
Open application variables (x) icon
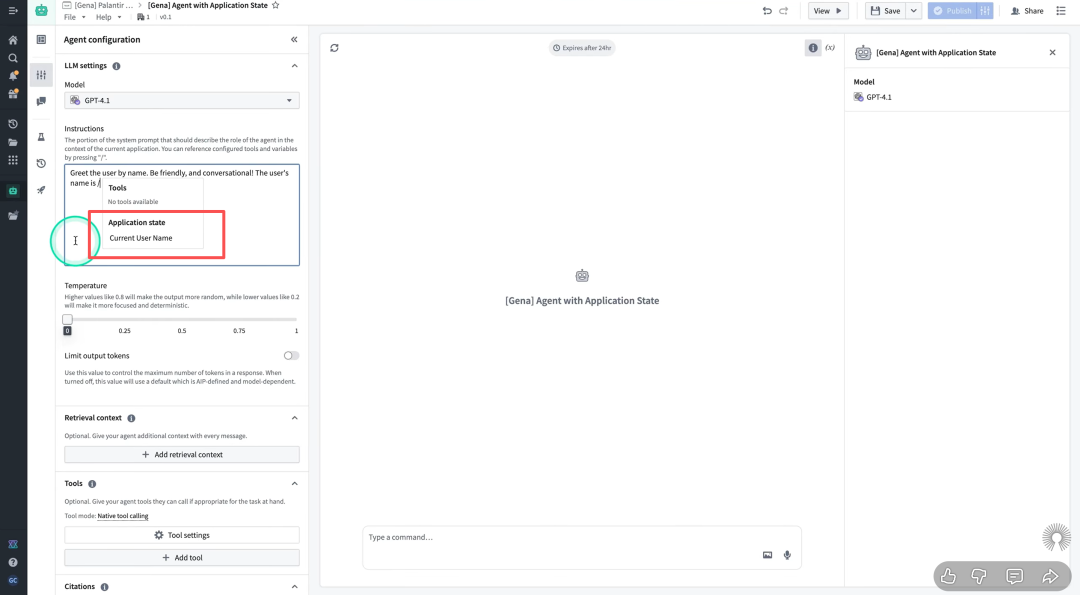point(831,48)
